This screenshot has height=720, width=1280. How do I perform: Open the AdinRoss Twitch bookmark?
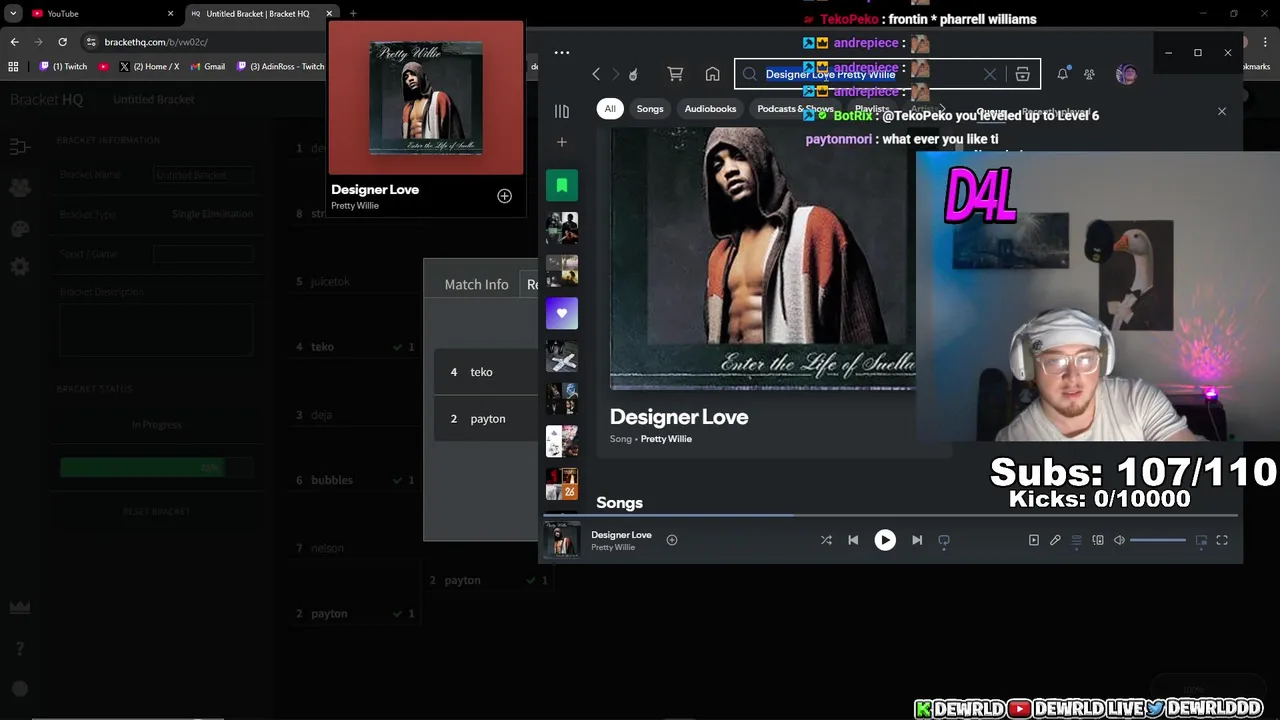281,66
